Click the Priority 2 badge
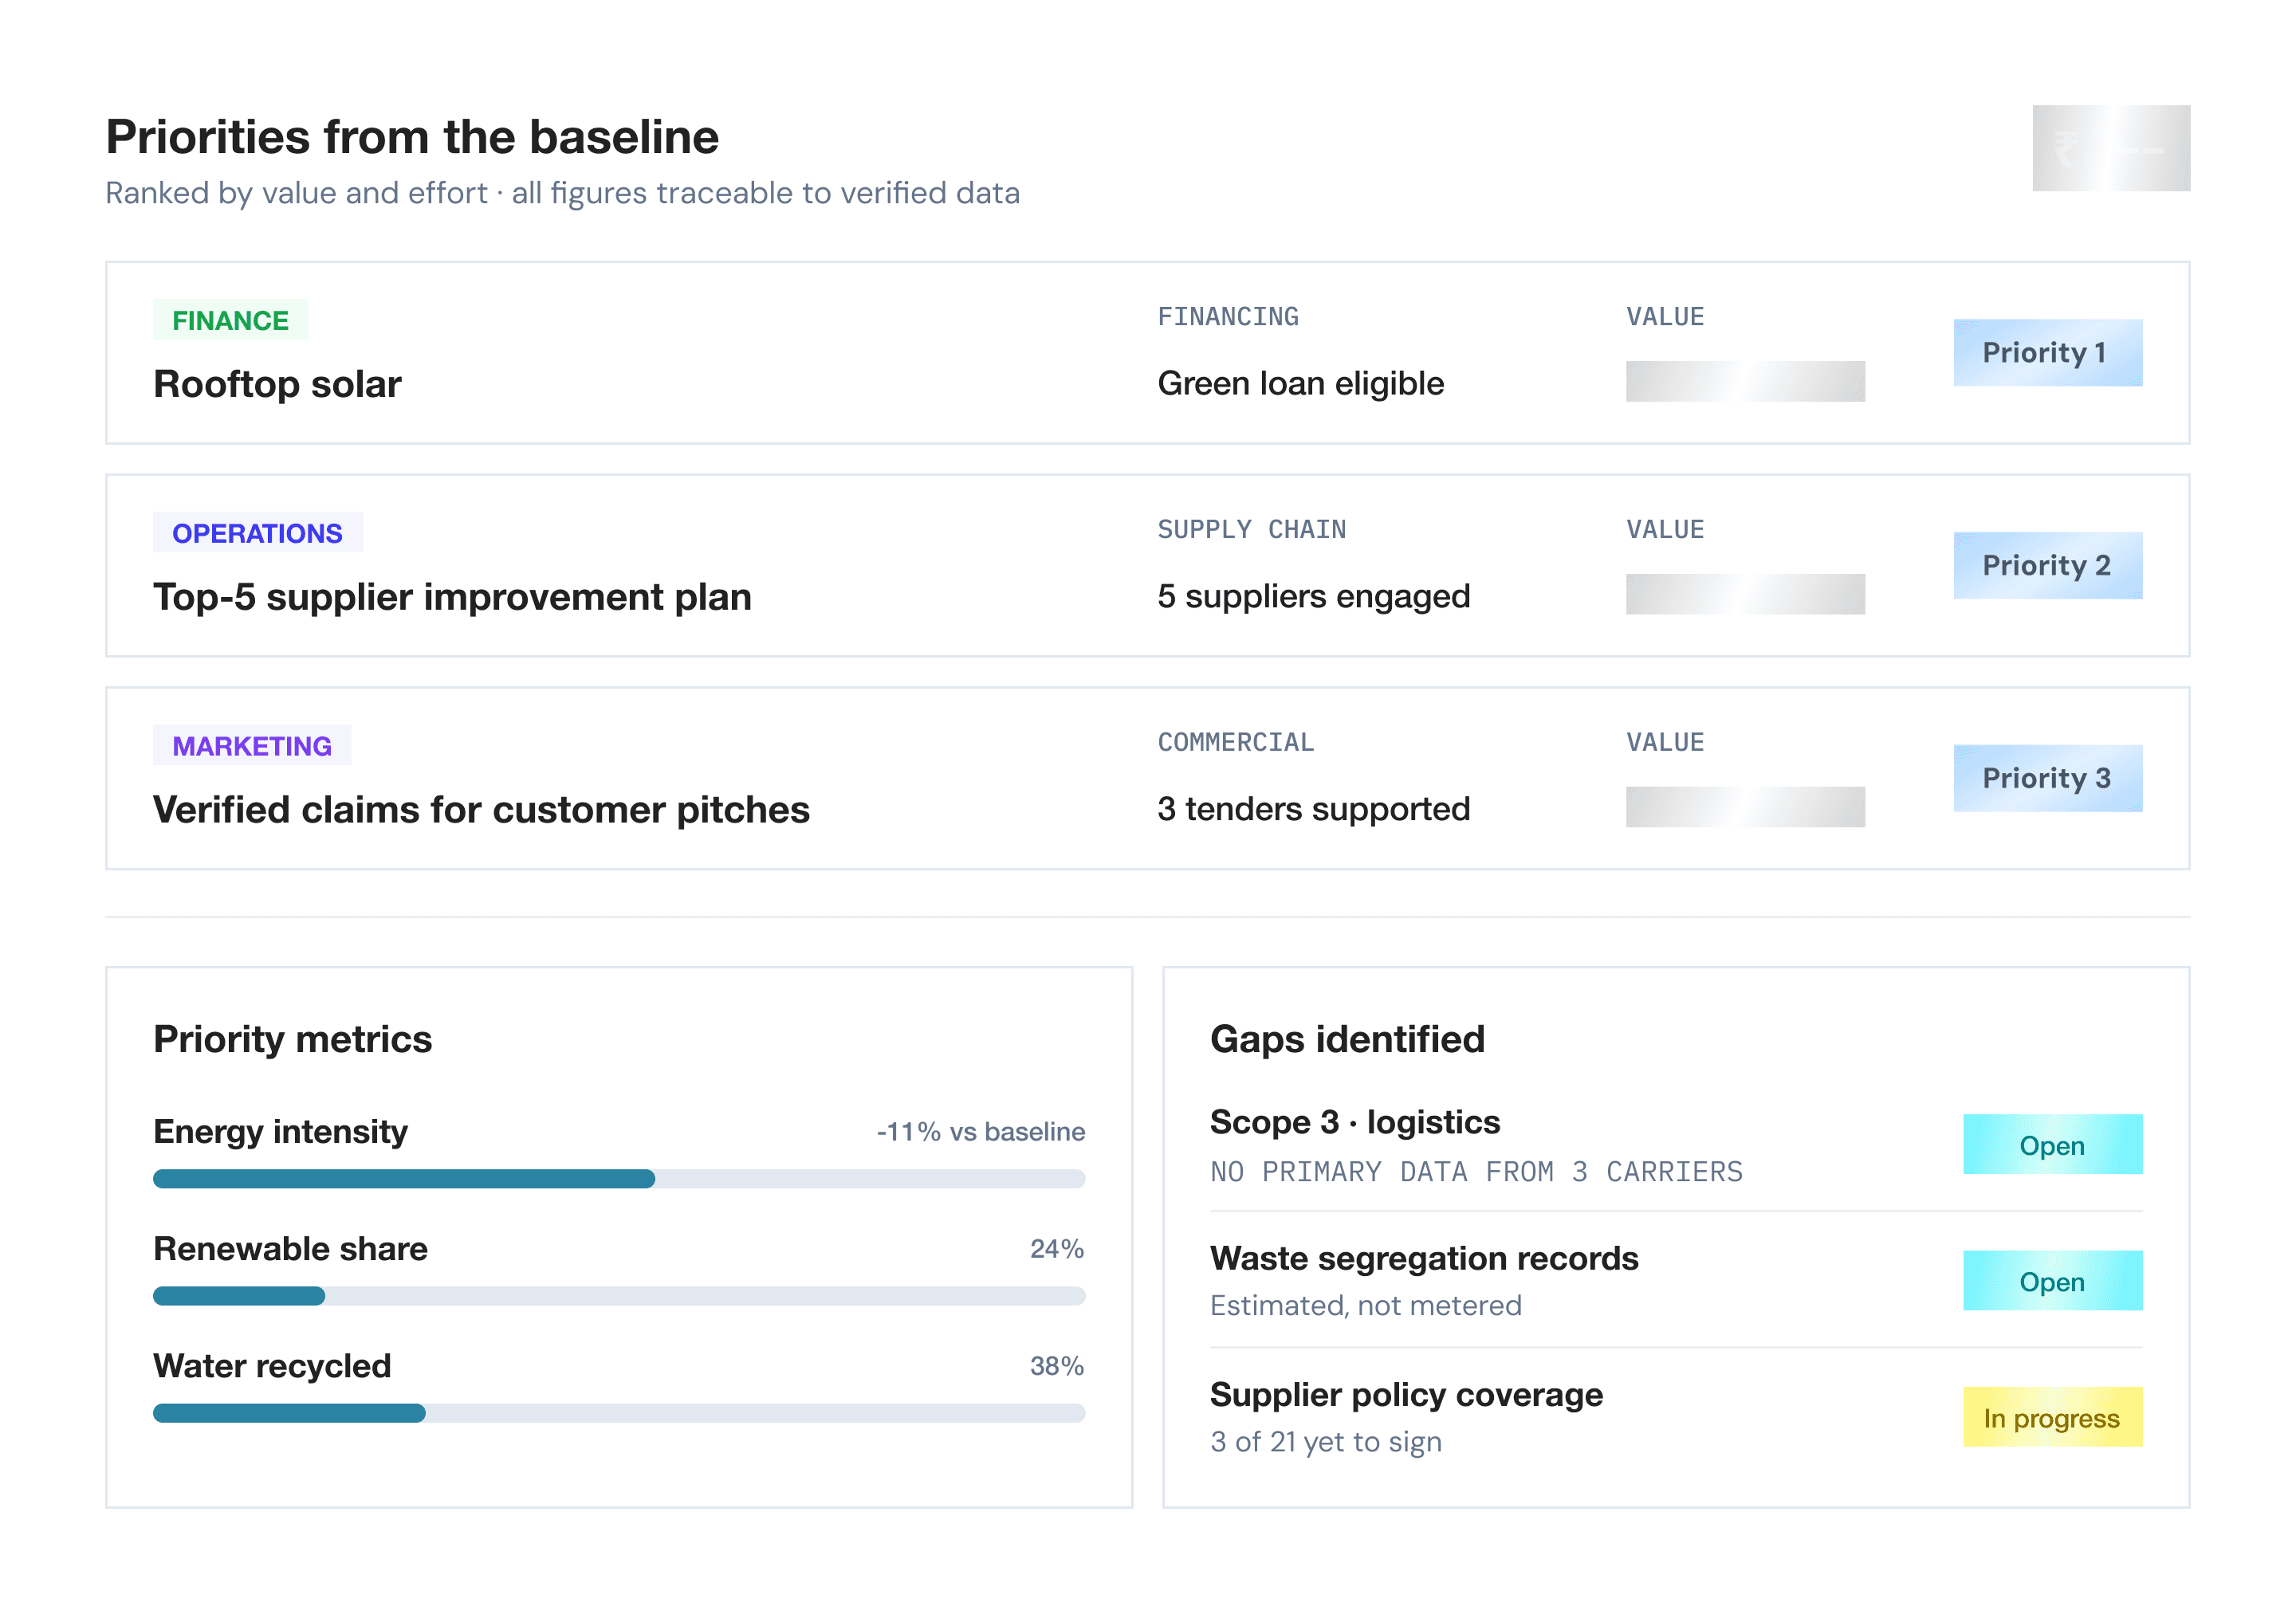 (x=2047, y=565)
